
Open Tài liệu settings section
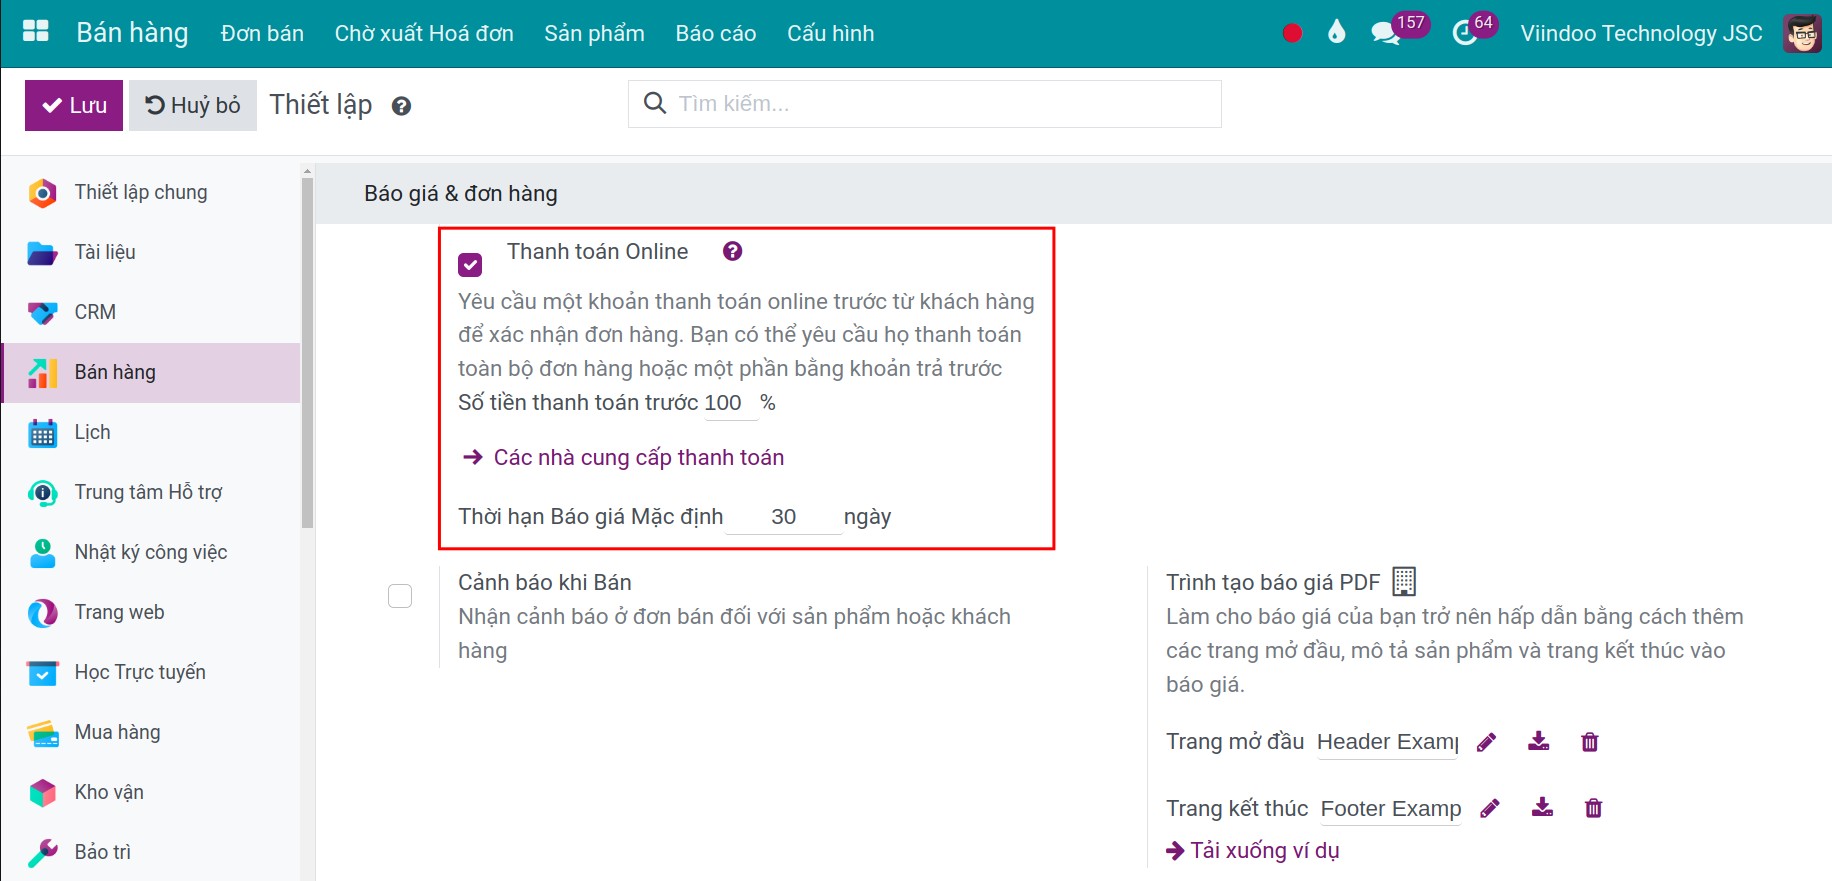pos(151,252)
